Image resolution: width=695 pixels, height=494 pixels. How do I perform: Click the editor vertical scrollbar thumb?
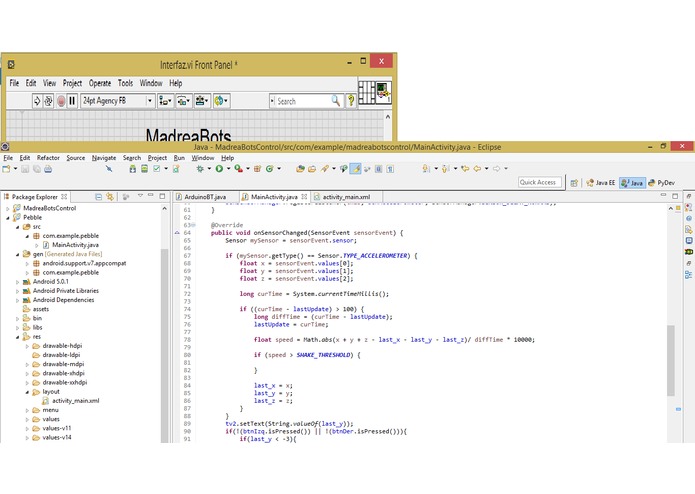[671, 360]
